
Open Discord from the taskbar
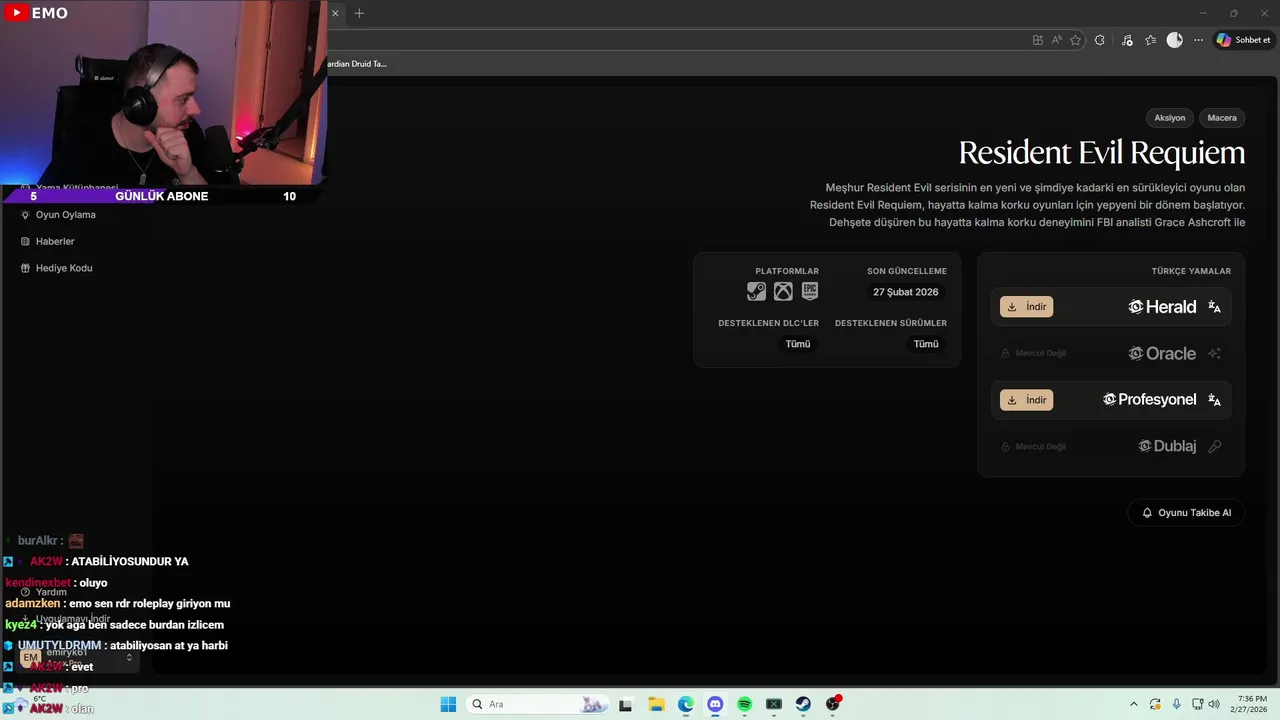pos(715,704)
